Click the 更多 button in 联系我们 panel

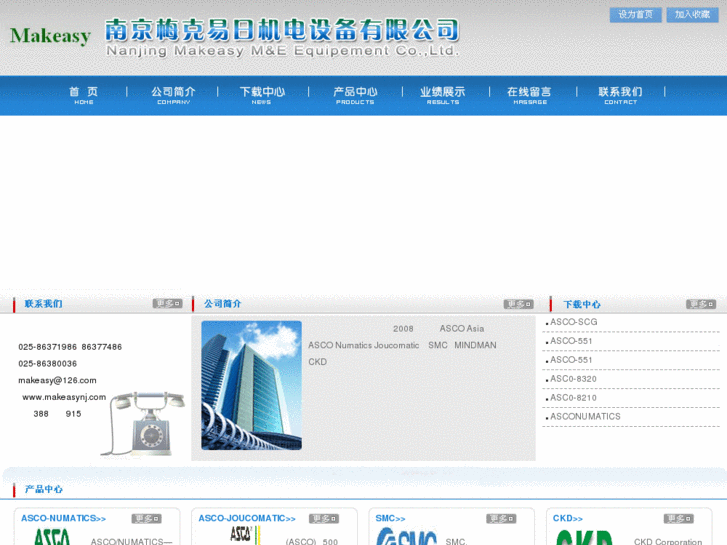point(167,304)
